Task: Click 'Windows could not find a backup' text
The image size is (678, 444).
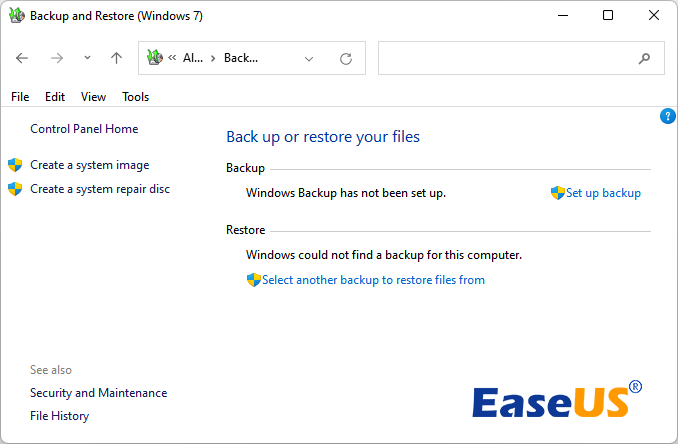Action: pyautogui.click(x=384, y=255)
